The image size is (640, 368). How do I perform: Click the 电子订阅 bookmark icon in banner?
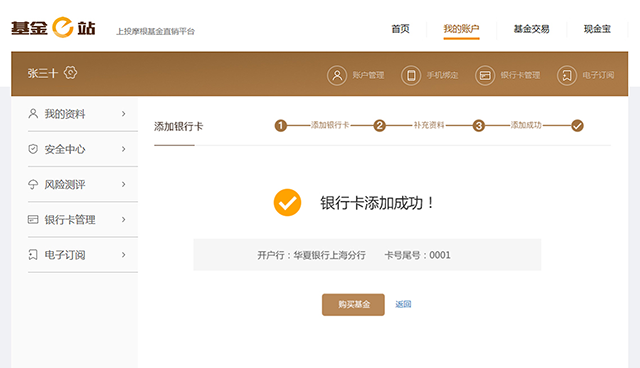(567, 75)
